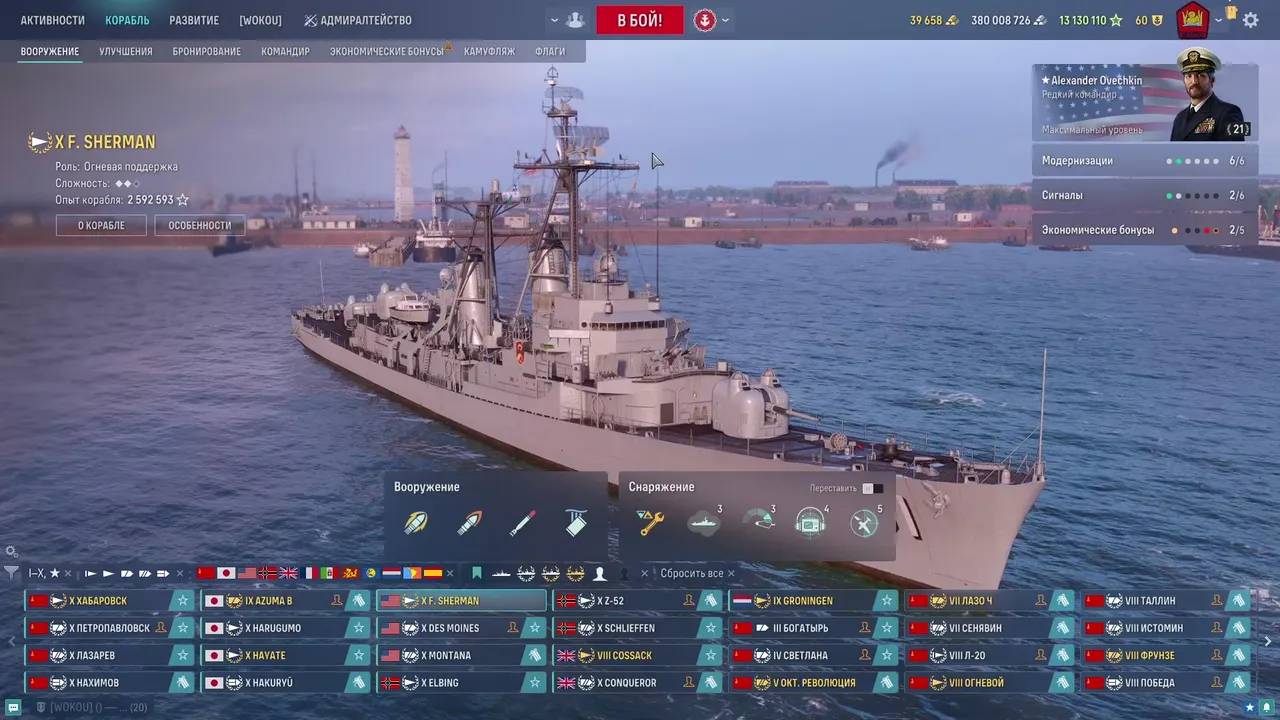Viewport: 1280px width, 720px height.
Task: Expand Сигналы summary row
Action: 1144,196
